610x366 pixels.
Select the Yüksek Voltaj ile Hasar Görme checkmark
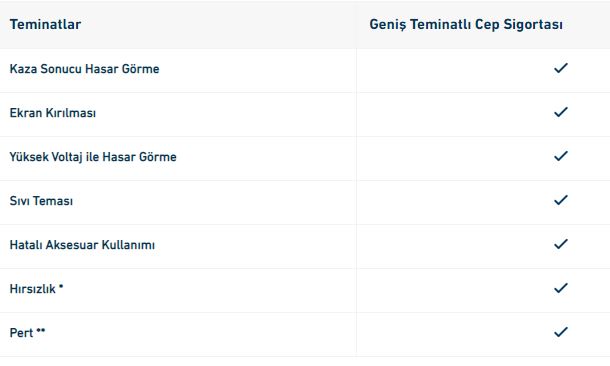(561, 156)
